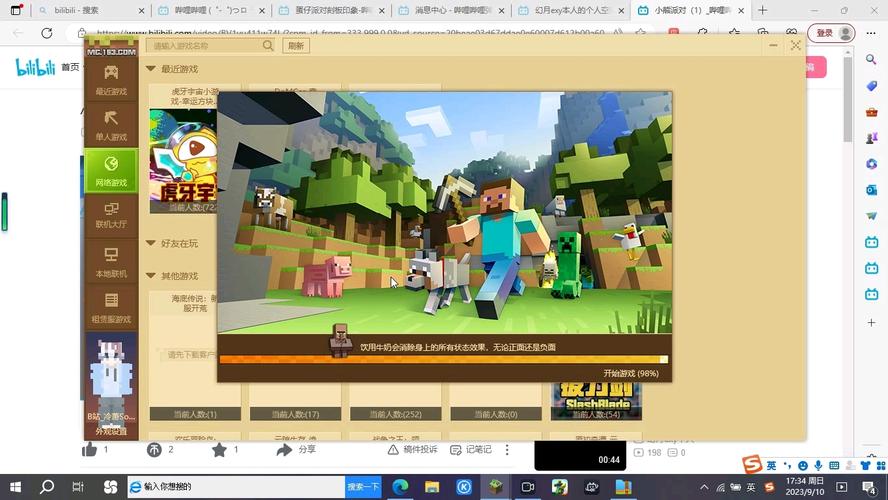Open File Explorer from the taskbar
Image resolution: width=888 pixels, height=500 pixels.
click(x=432, y=486)
